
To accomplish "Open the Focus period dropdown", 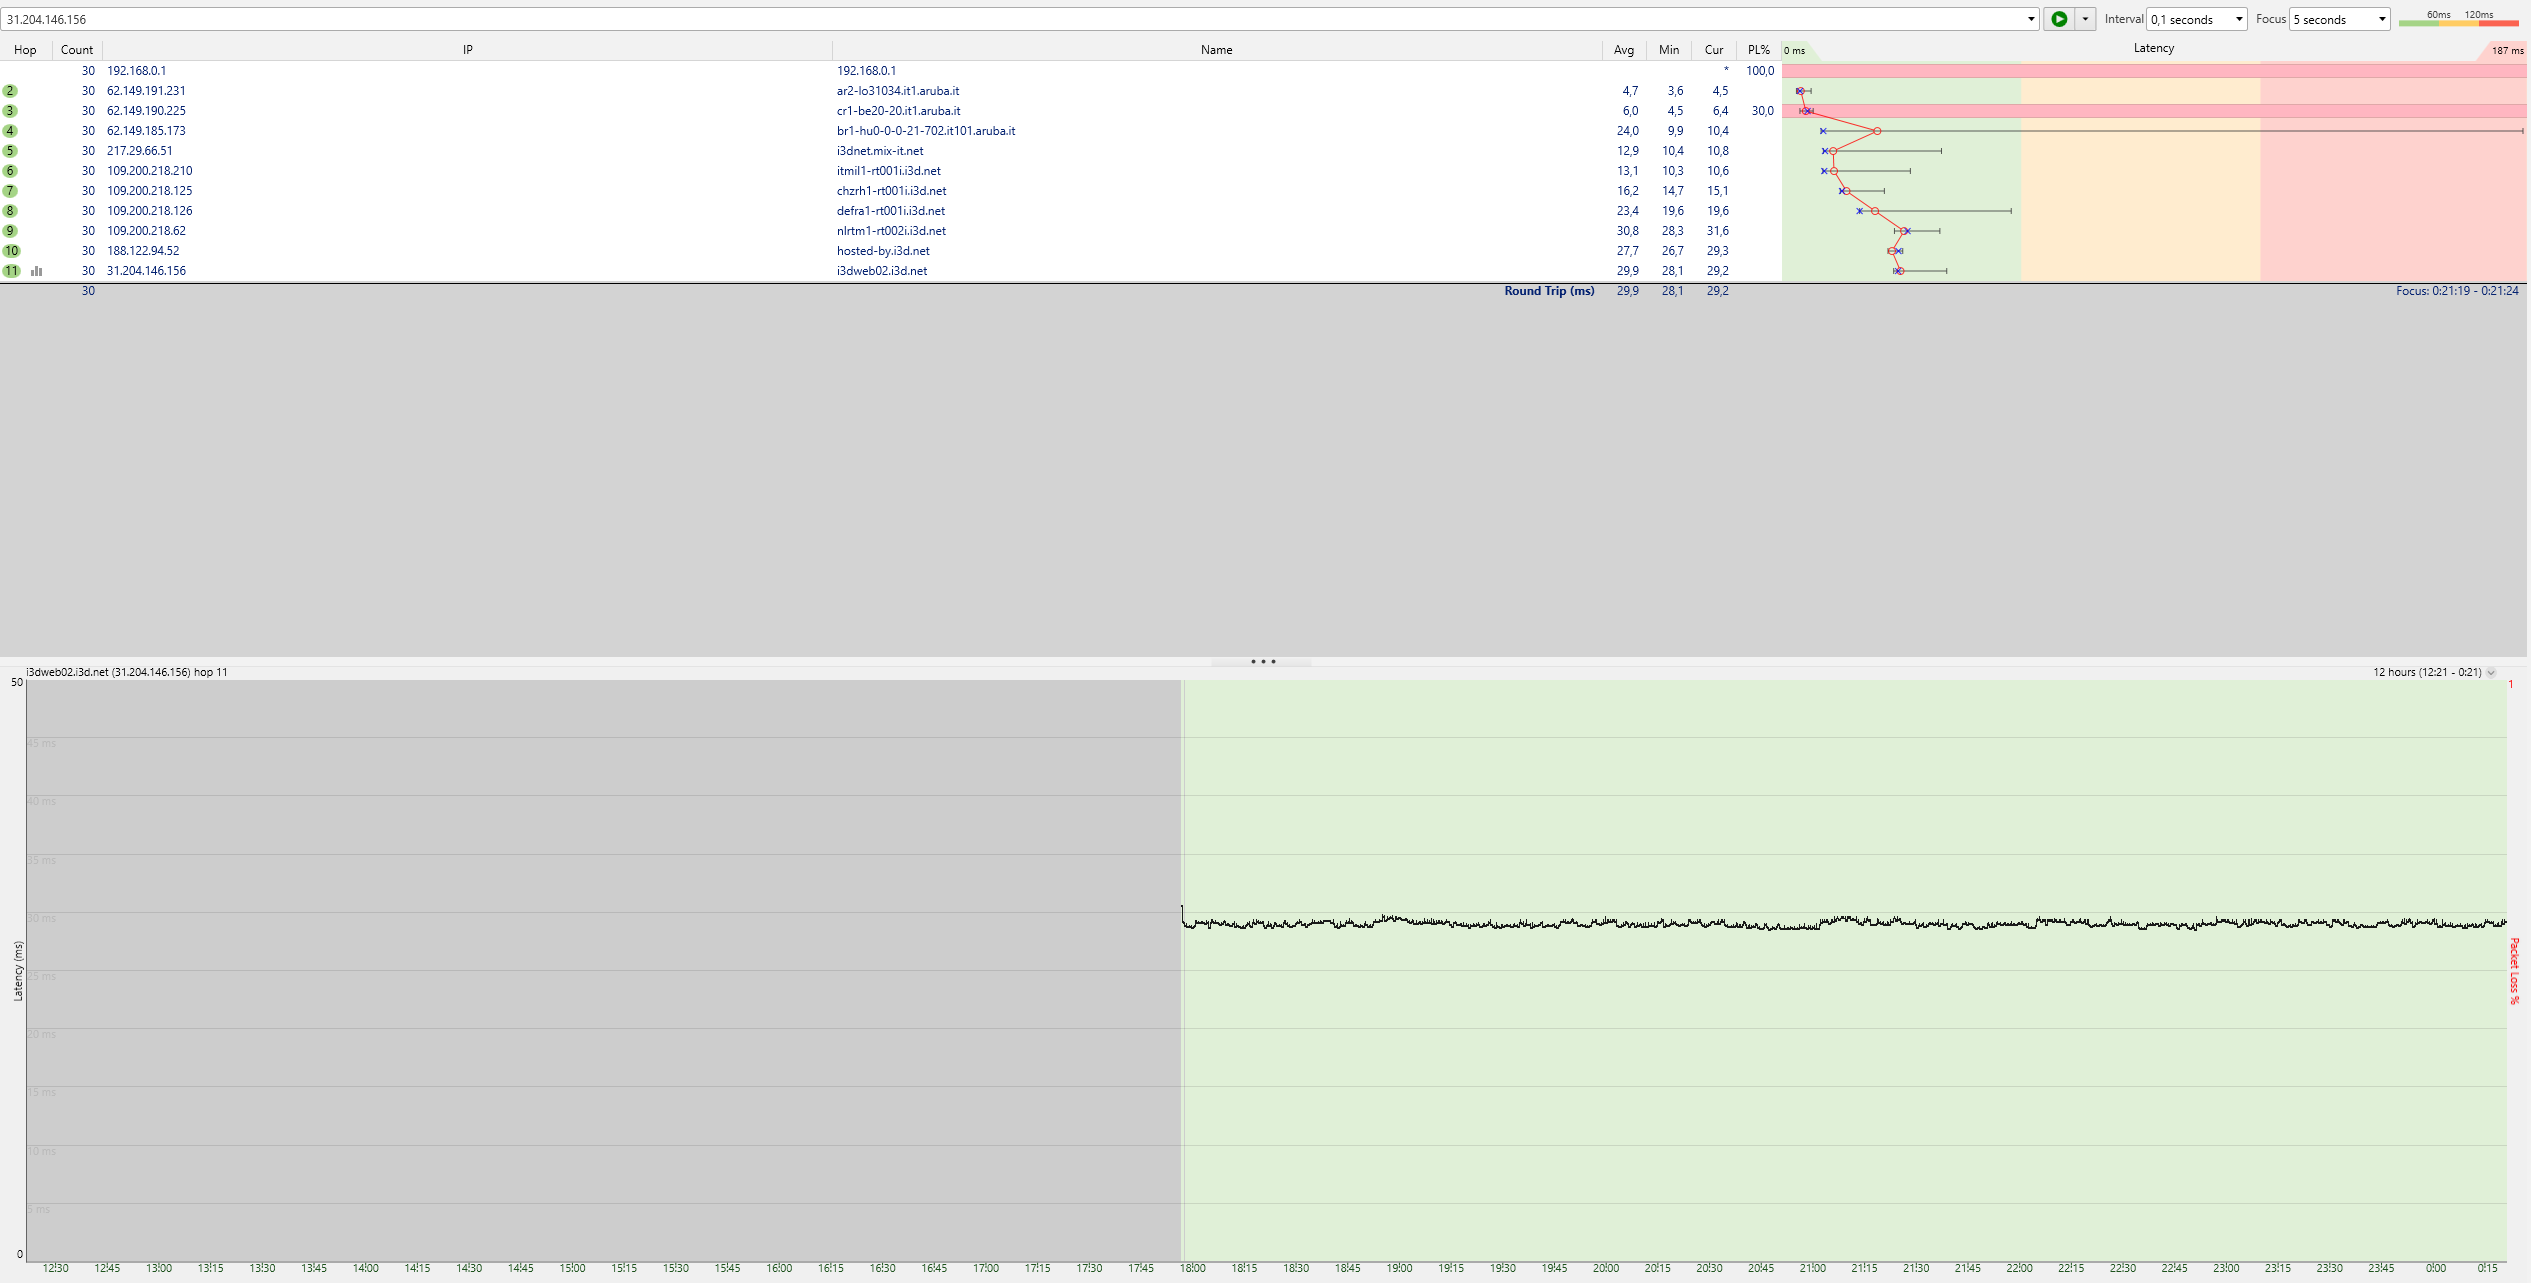I will (2381, 19).
